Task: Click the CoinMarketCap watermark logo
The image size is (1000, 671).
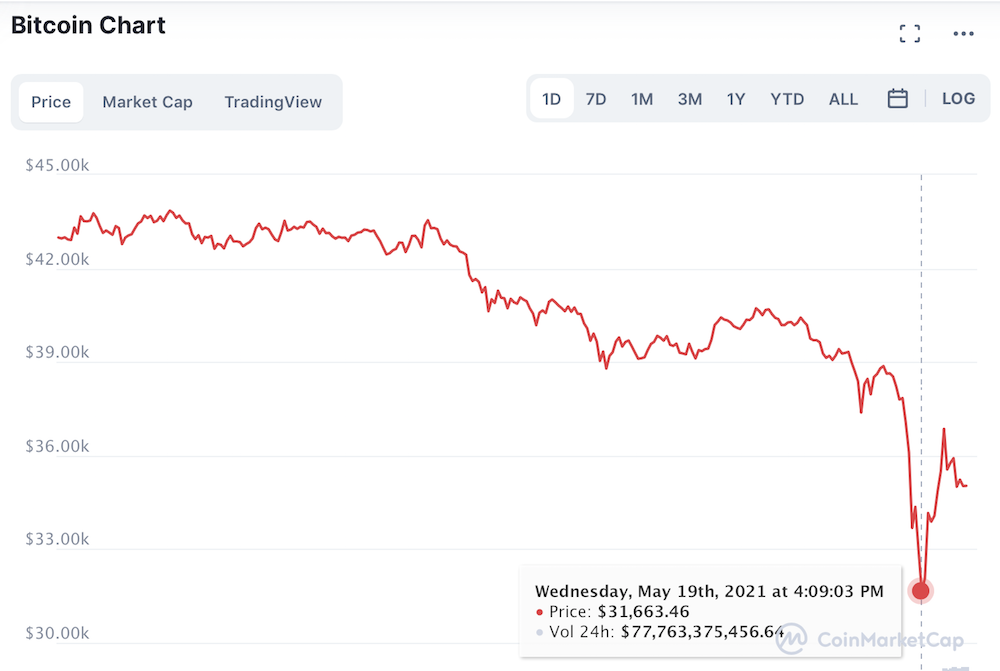Action: [x=870, y=639]
